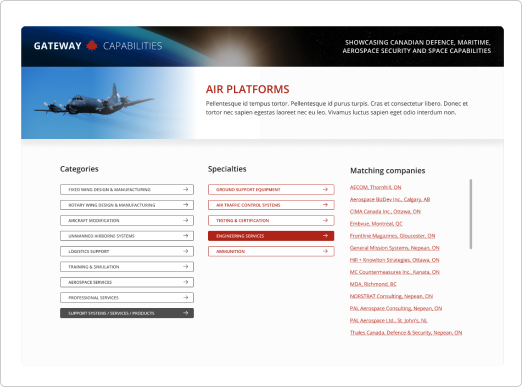Click the arrow icon on Testing & Certification

(x=325, y=220)
